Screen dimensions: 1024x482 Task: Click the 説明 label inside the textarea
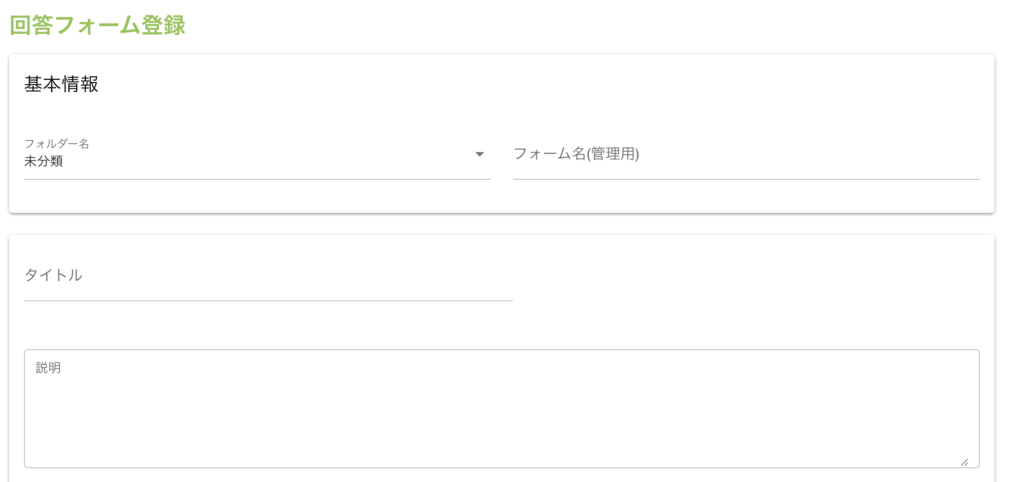point(48,368)
